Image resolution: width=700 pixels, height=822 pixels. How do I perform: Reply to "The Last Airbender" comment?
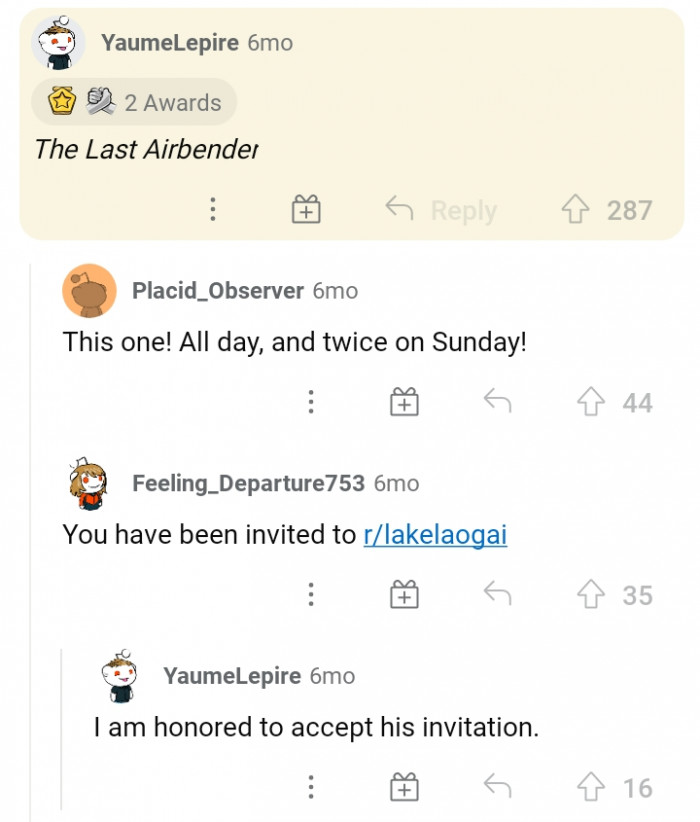coord(441,210)
